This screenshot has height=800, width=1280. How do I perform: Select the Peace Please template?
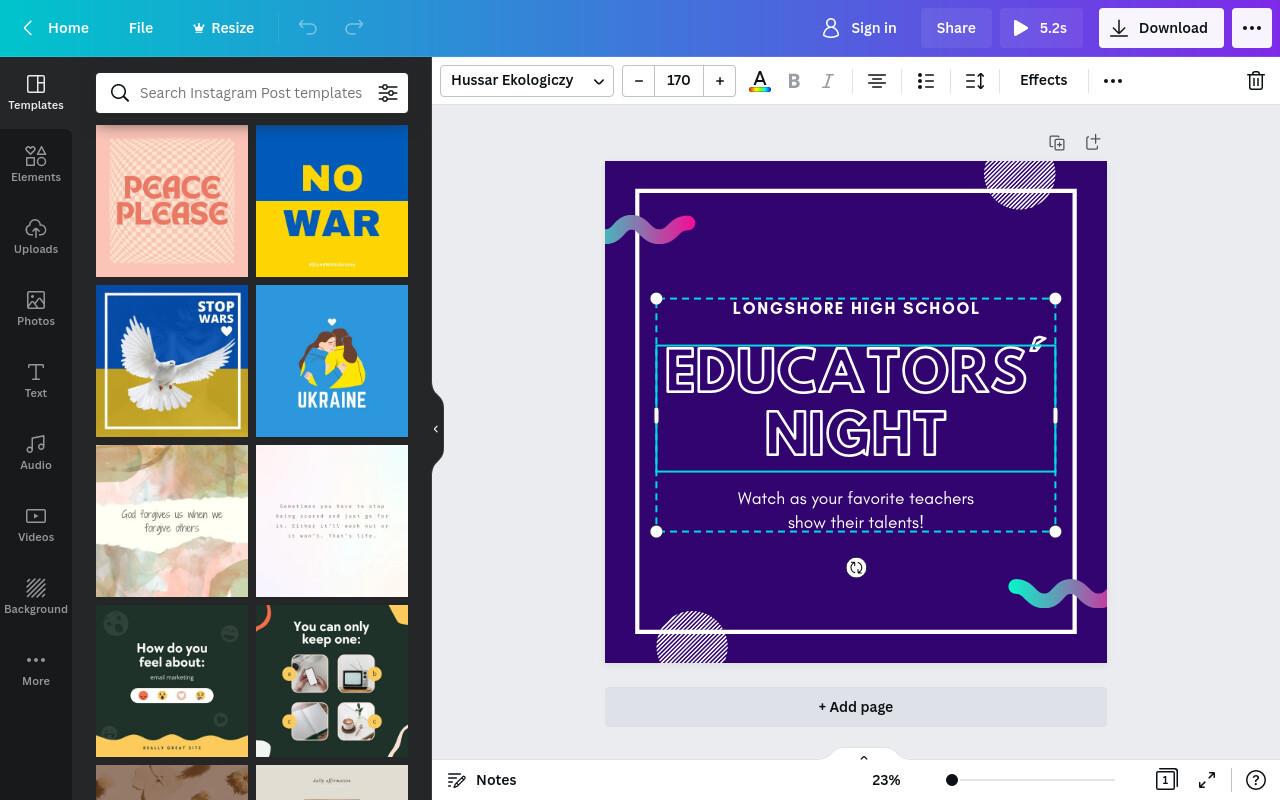[x=172, y=201]
